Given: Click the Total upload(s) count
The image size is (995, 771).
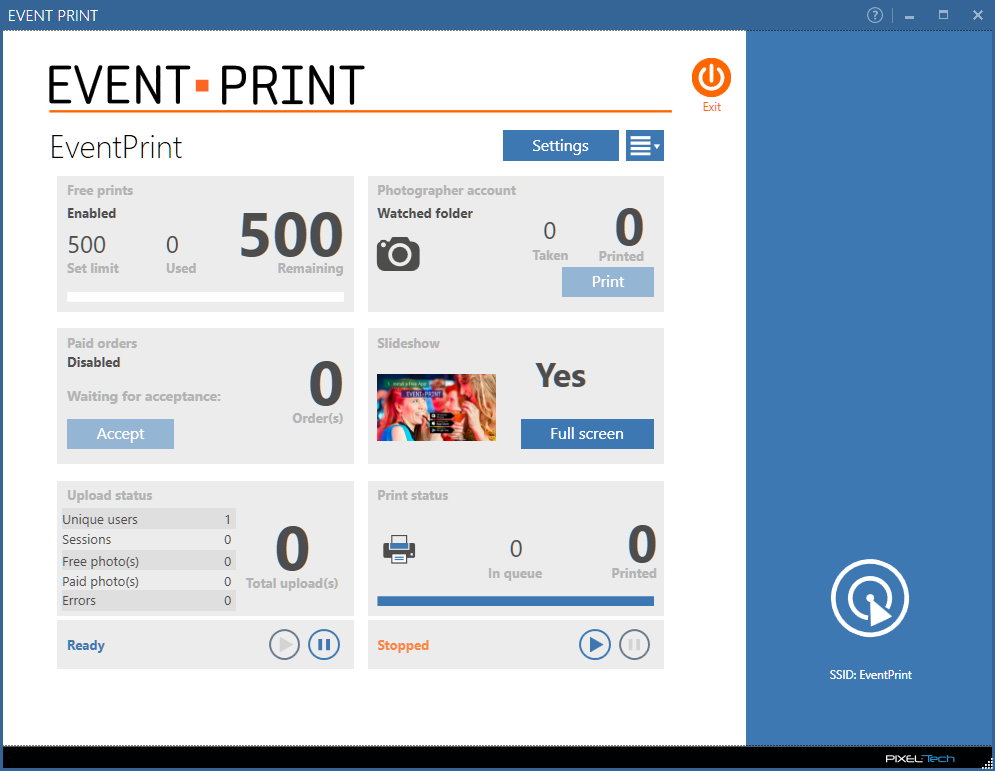Looking at the screenshot, I should coord(293,549).
